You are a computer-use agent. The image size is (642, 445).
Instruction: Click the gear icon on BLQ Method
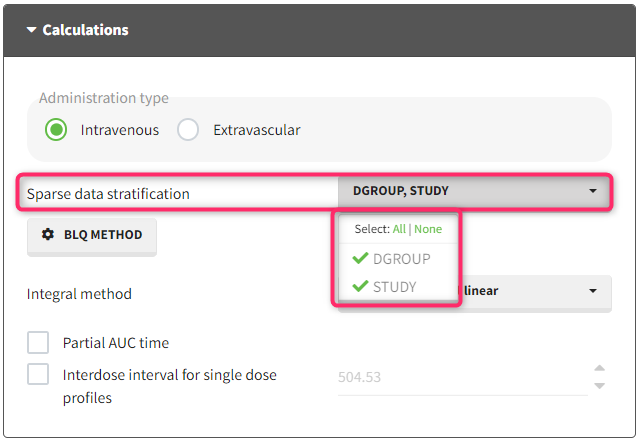point(48,235)
